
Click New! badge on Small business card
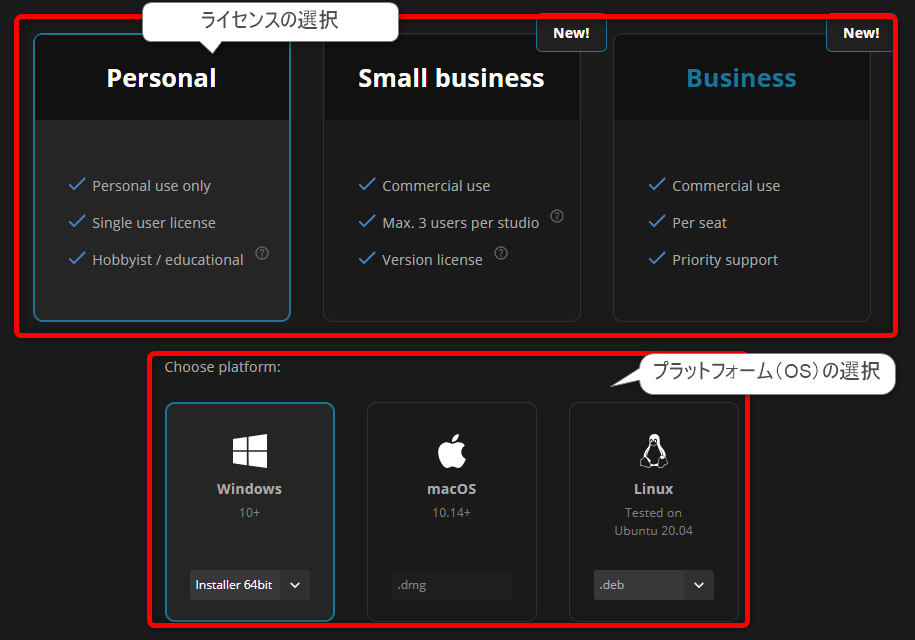pyautogui.click(x=571, y=33)
